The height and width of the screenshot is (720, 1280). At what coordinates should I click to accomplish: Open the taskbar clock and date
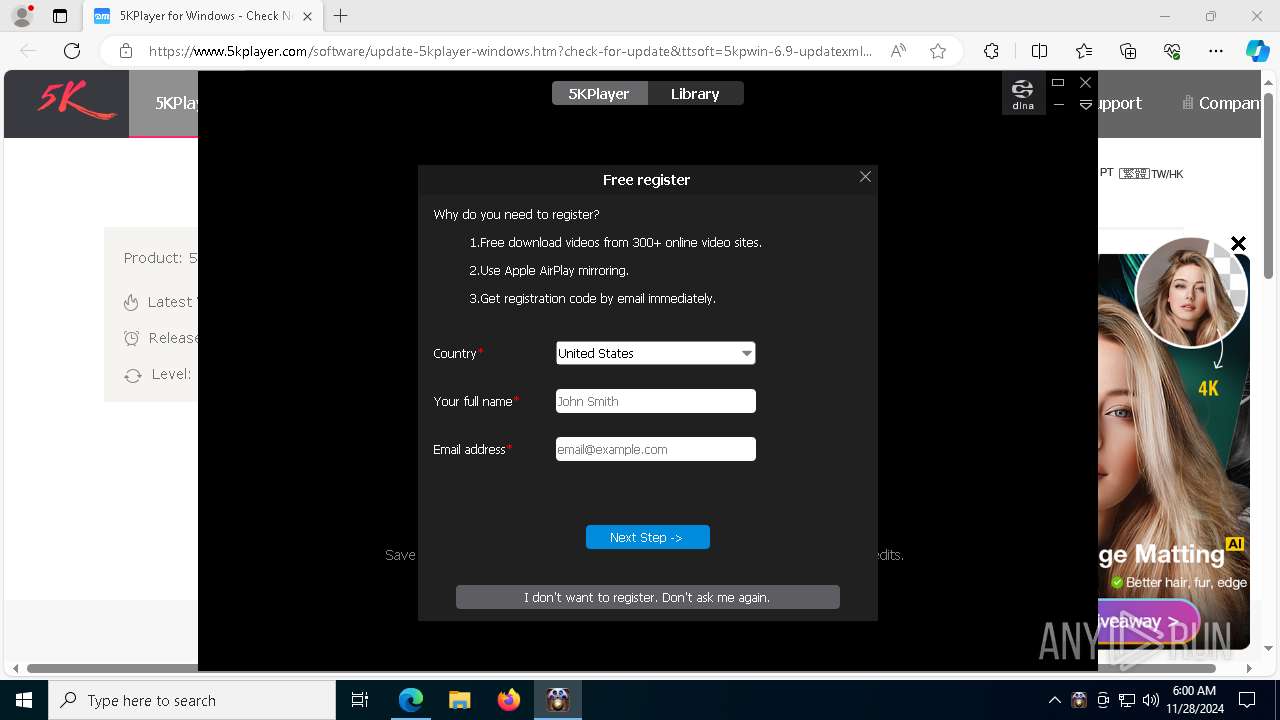pos(1193,700)
